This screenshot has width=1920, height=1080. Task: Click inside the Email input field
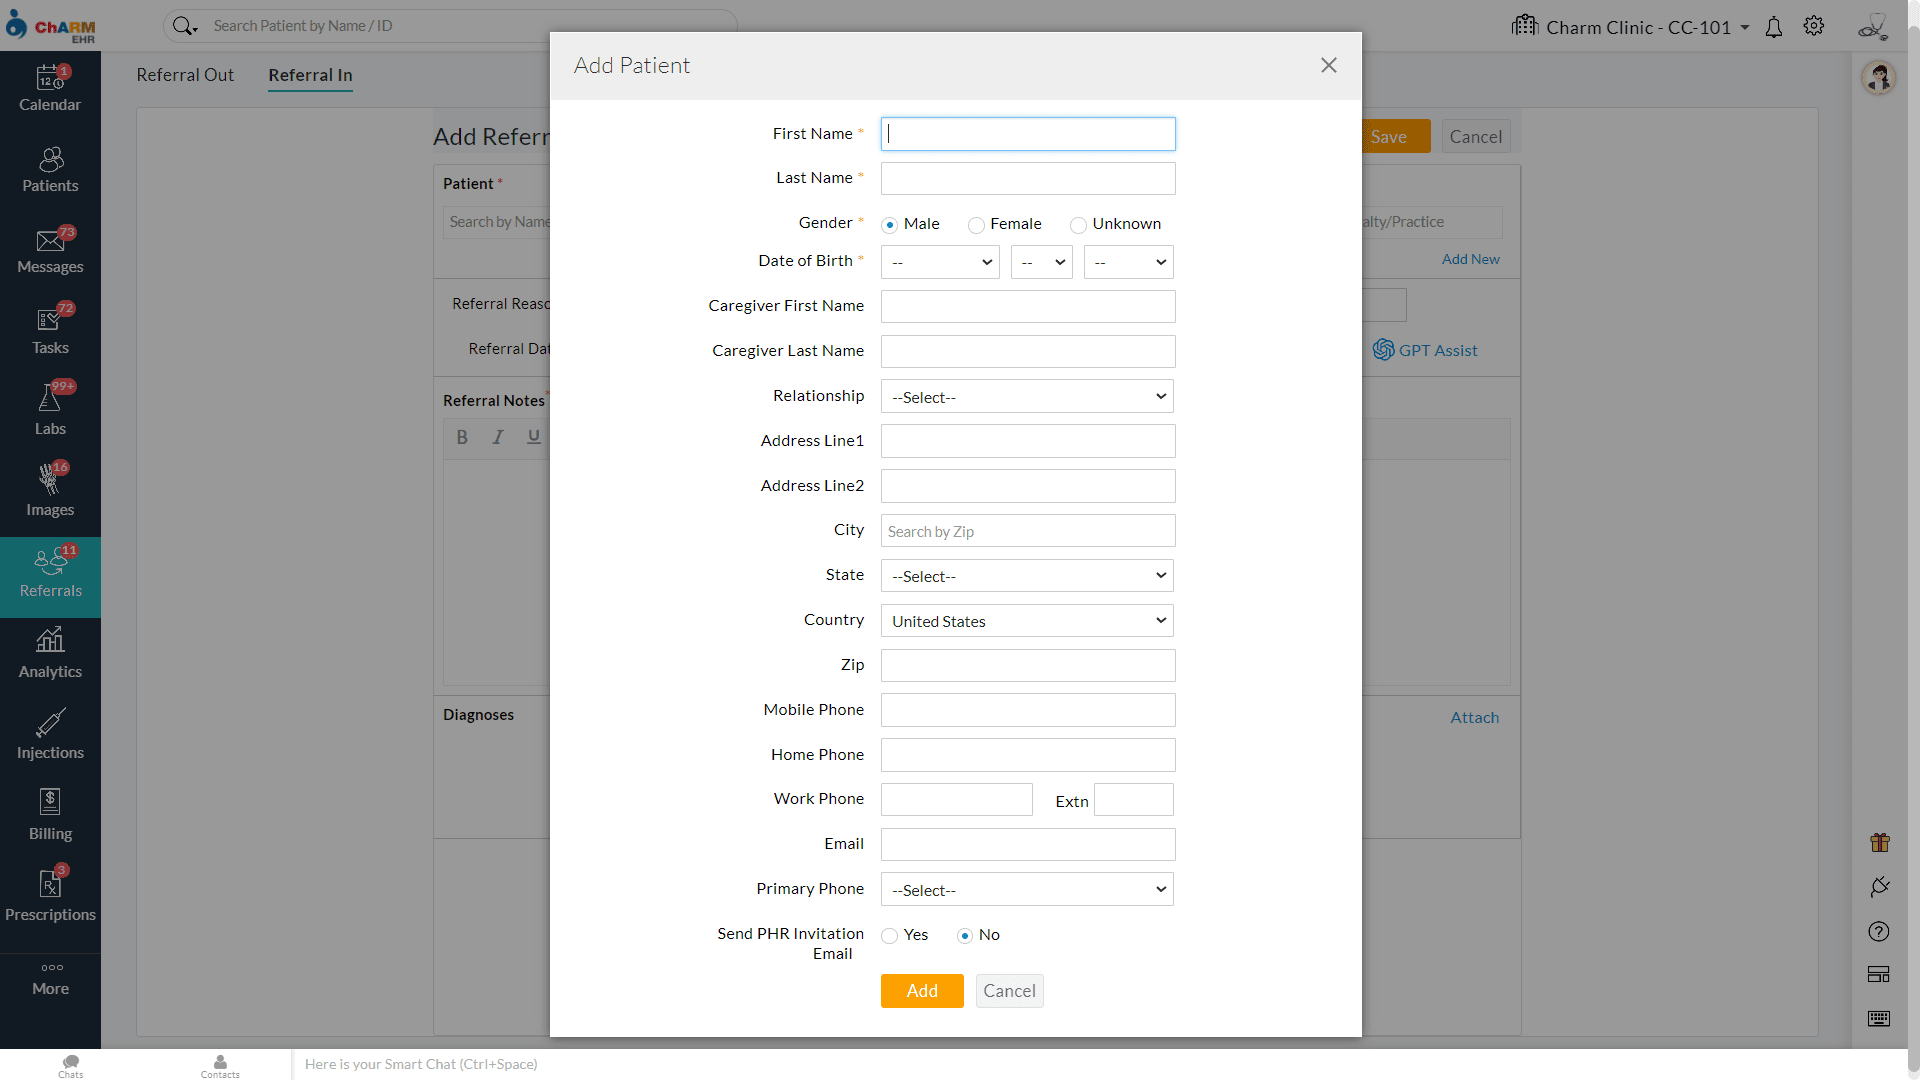tap(1027, 844)
